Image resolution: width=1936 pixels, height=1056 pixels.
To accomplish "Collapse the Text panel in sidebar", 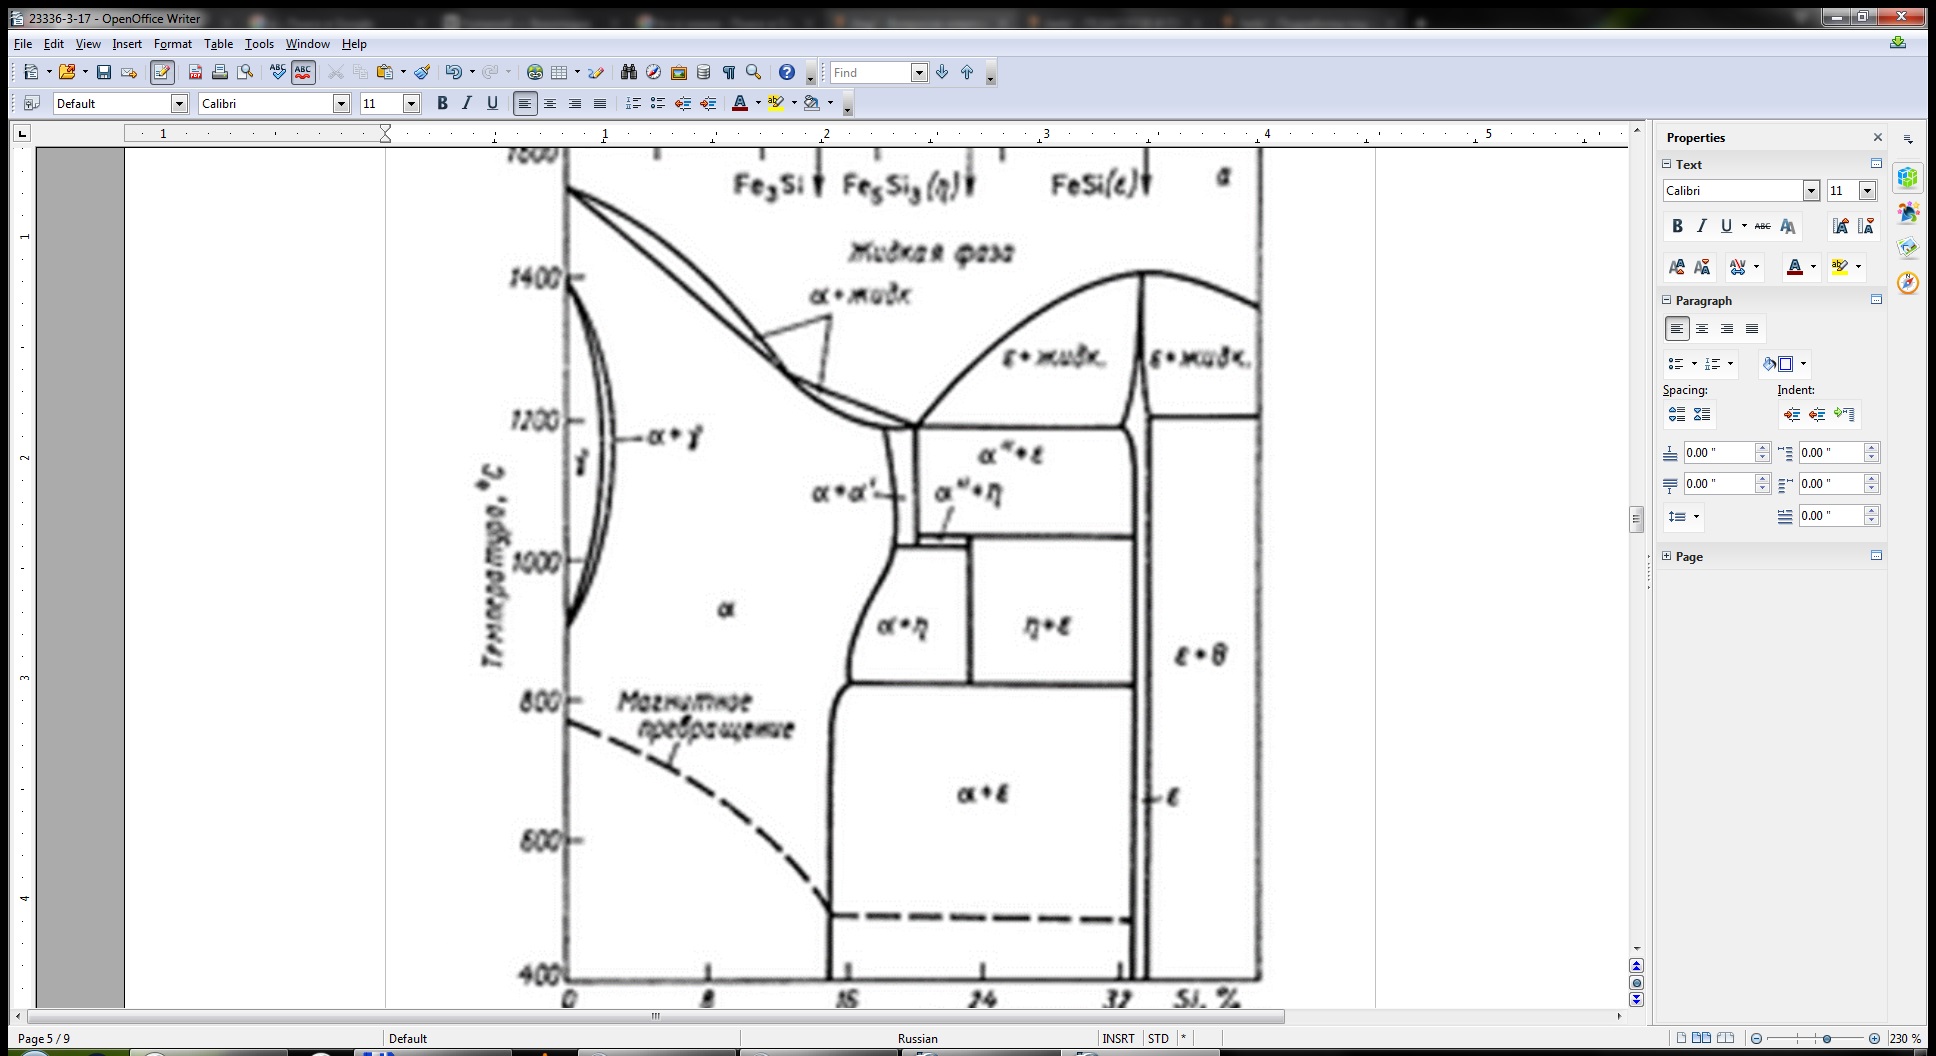I will pos(1667,164).
